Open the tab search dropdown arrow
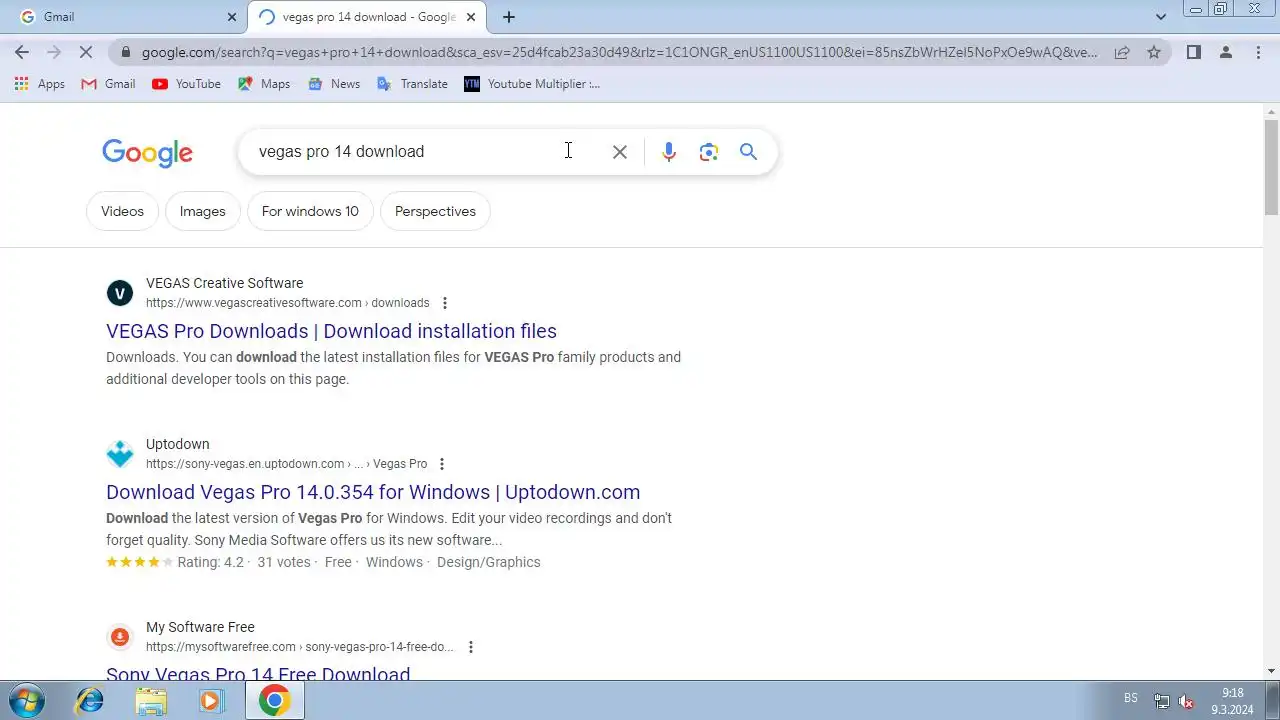Image resolution: width=1280 pixels, height=720 pixels. coord(1161,17)
